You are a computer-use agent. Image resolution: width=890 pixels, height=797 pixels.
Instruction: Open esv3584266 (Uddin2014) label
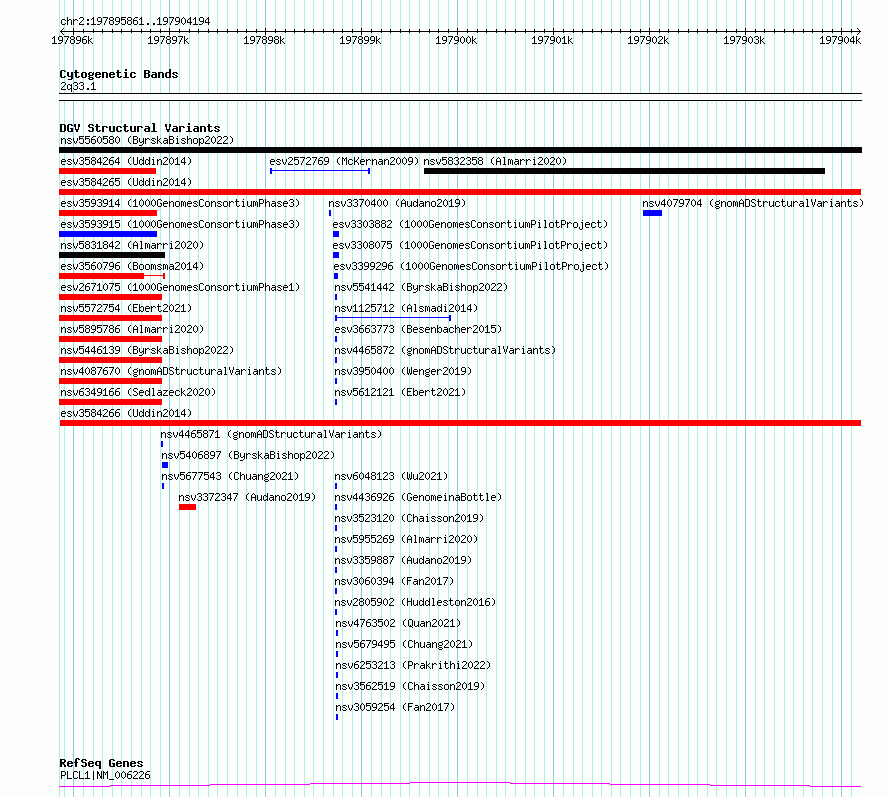click(126, 413)
